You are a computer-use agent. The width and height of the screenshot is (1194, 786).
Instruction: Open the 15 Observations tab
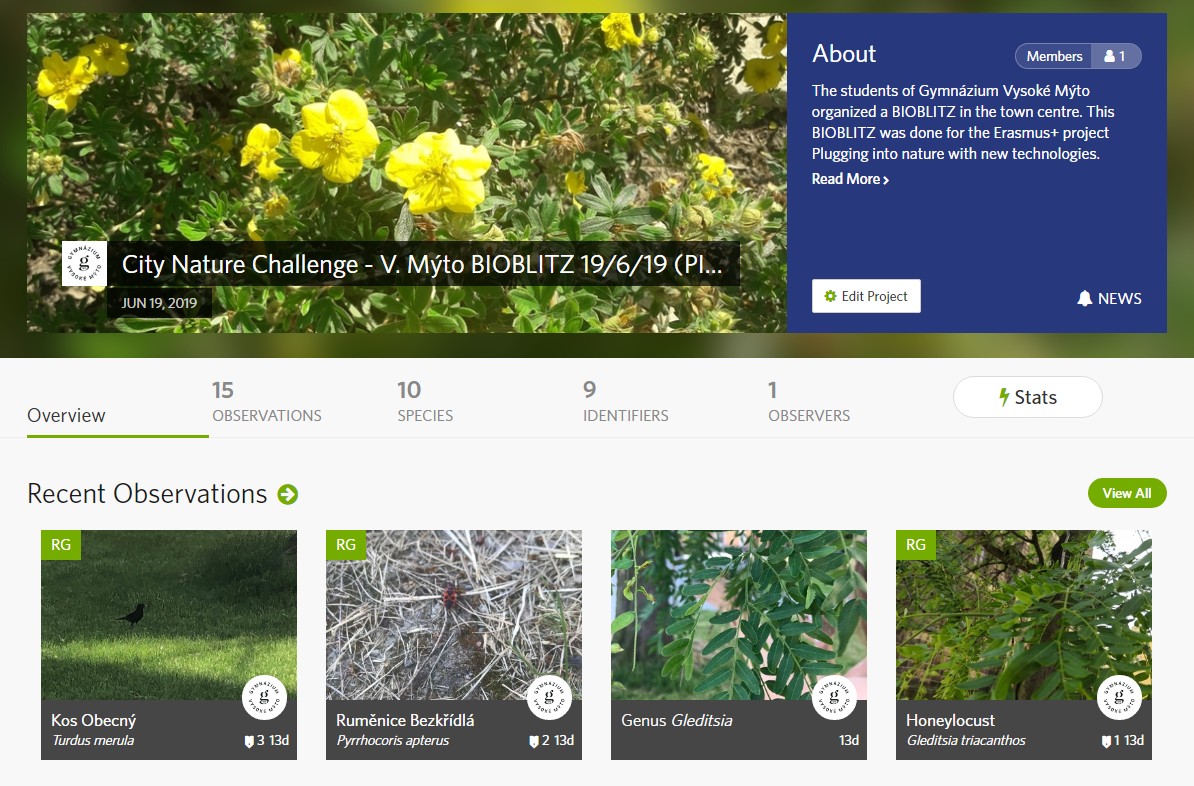(x=267, y=402)
